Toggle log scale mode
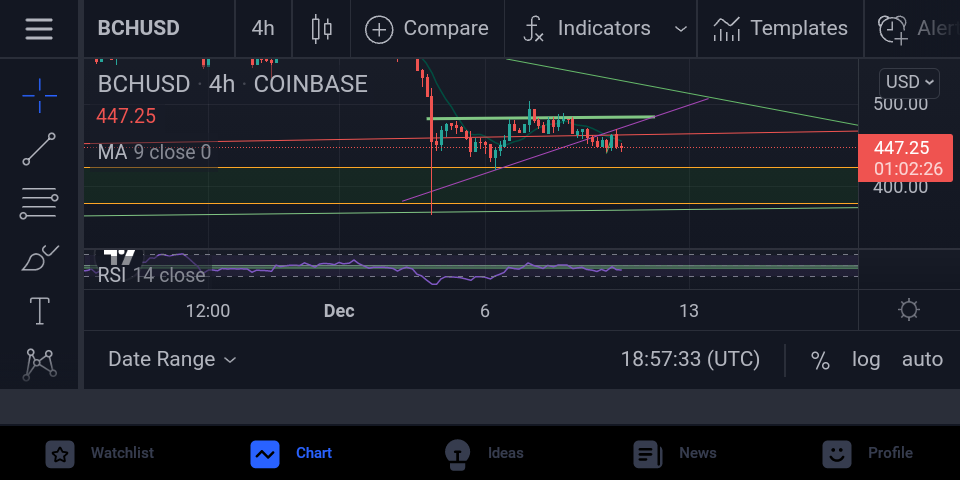Viewport: 960px width, 480px height. tap(866, 359)
